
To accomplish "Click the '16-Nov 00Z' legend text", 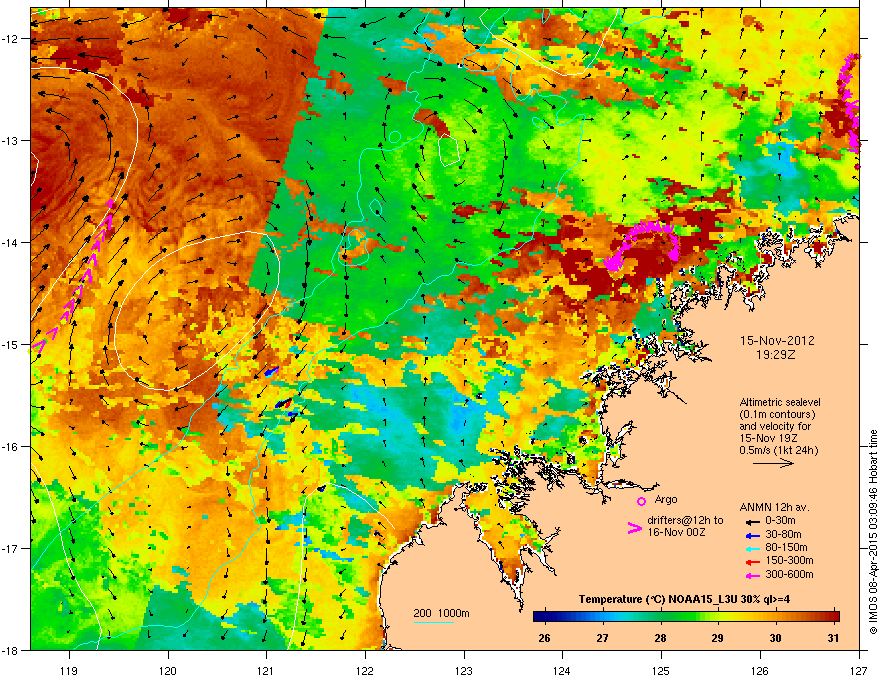I will point(676,532).
